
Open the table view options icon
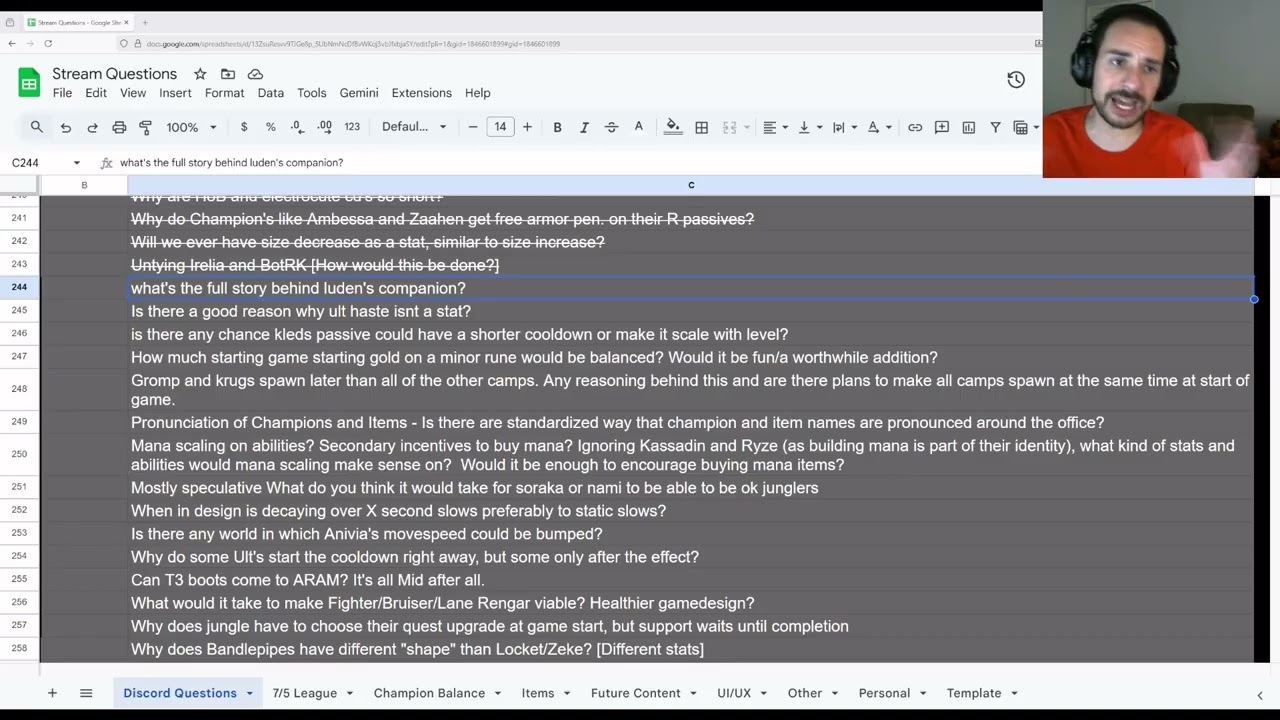(1021, 127)
